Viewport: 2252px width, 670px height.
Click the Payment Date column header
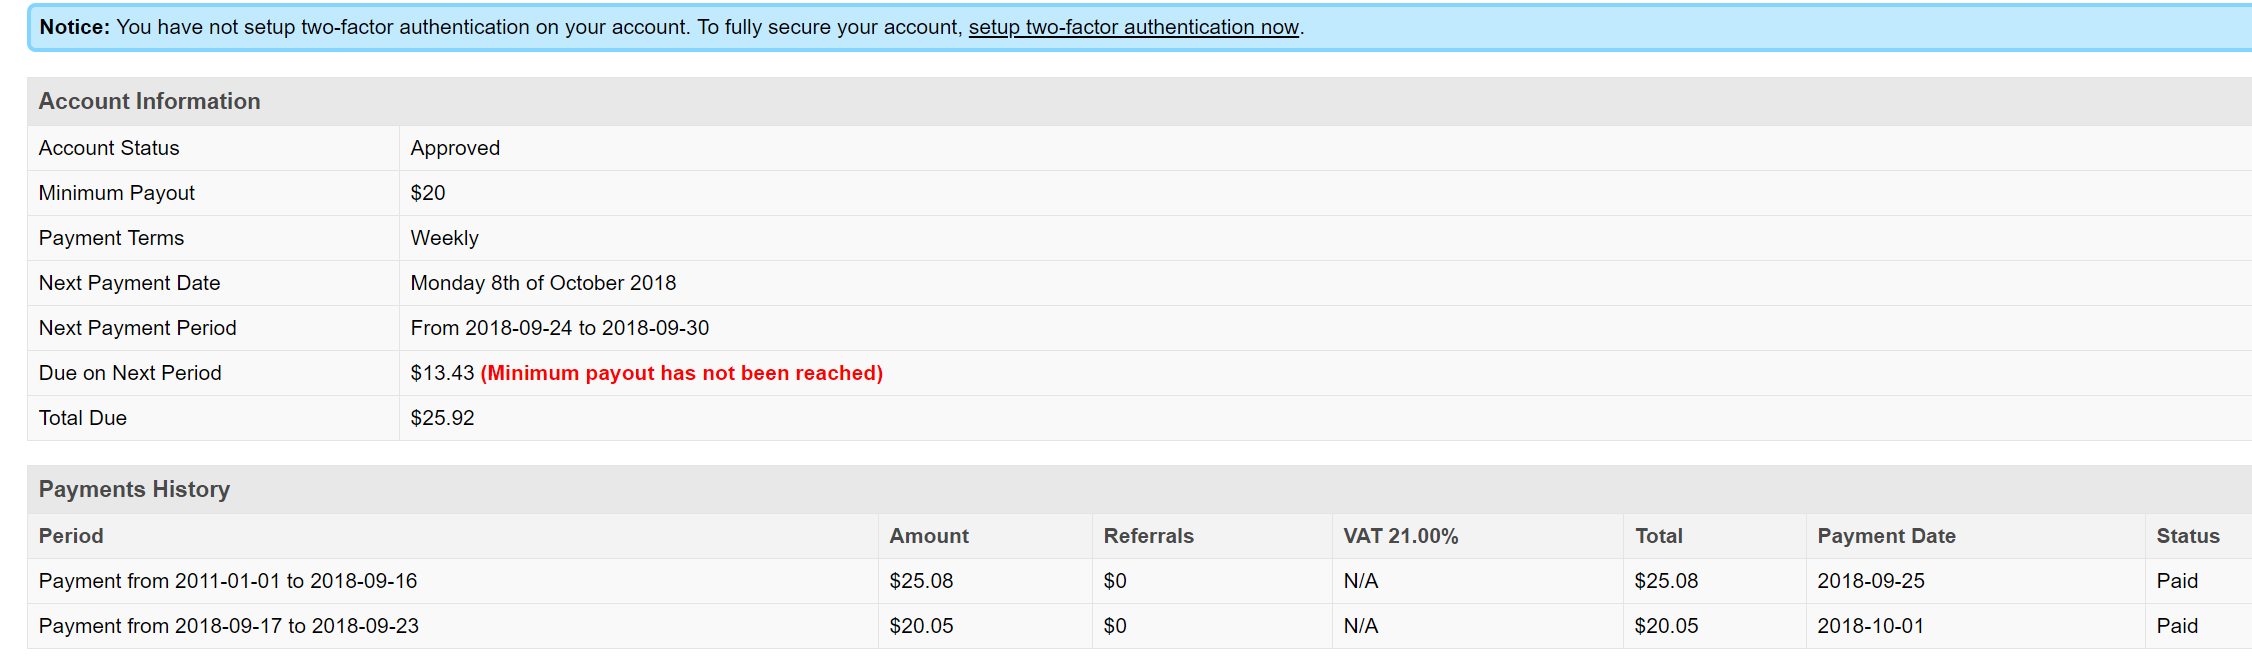(x=1886, y=536)
